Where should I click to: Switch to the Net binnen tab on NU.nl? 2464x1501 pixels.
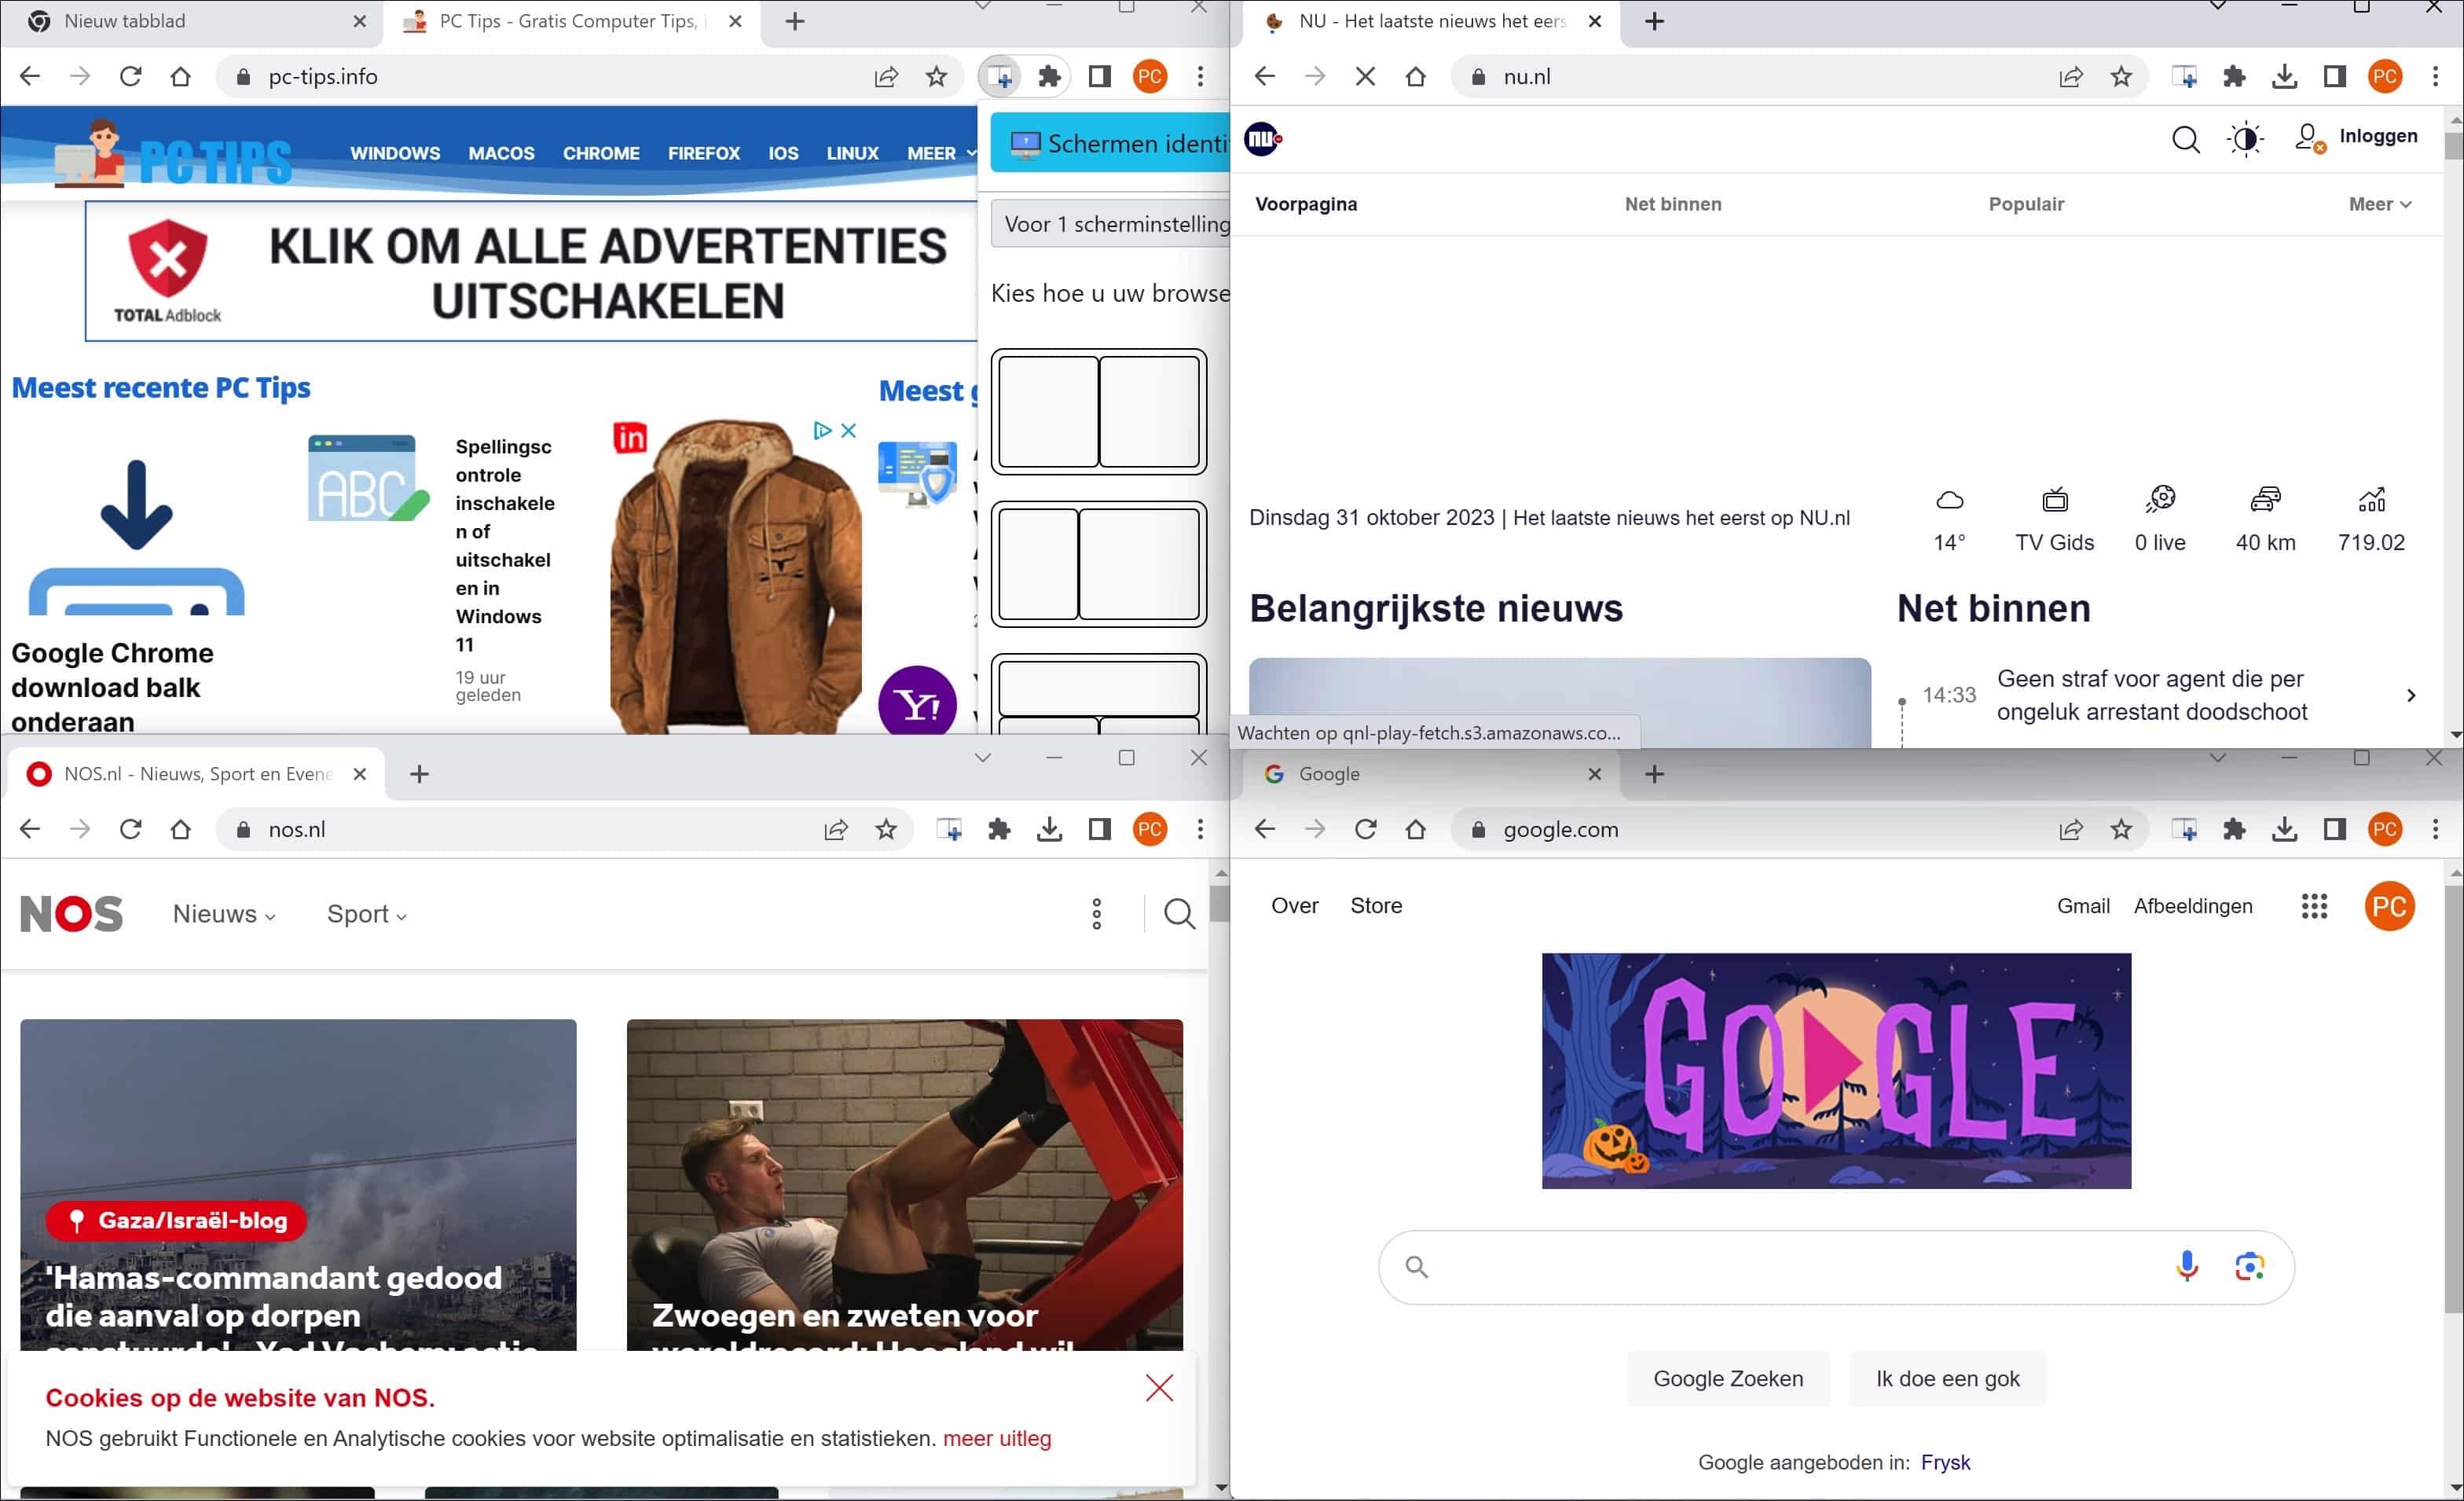point(1673,203)
